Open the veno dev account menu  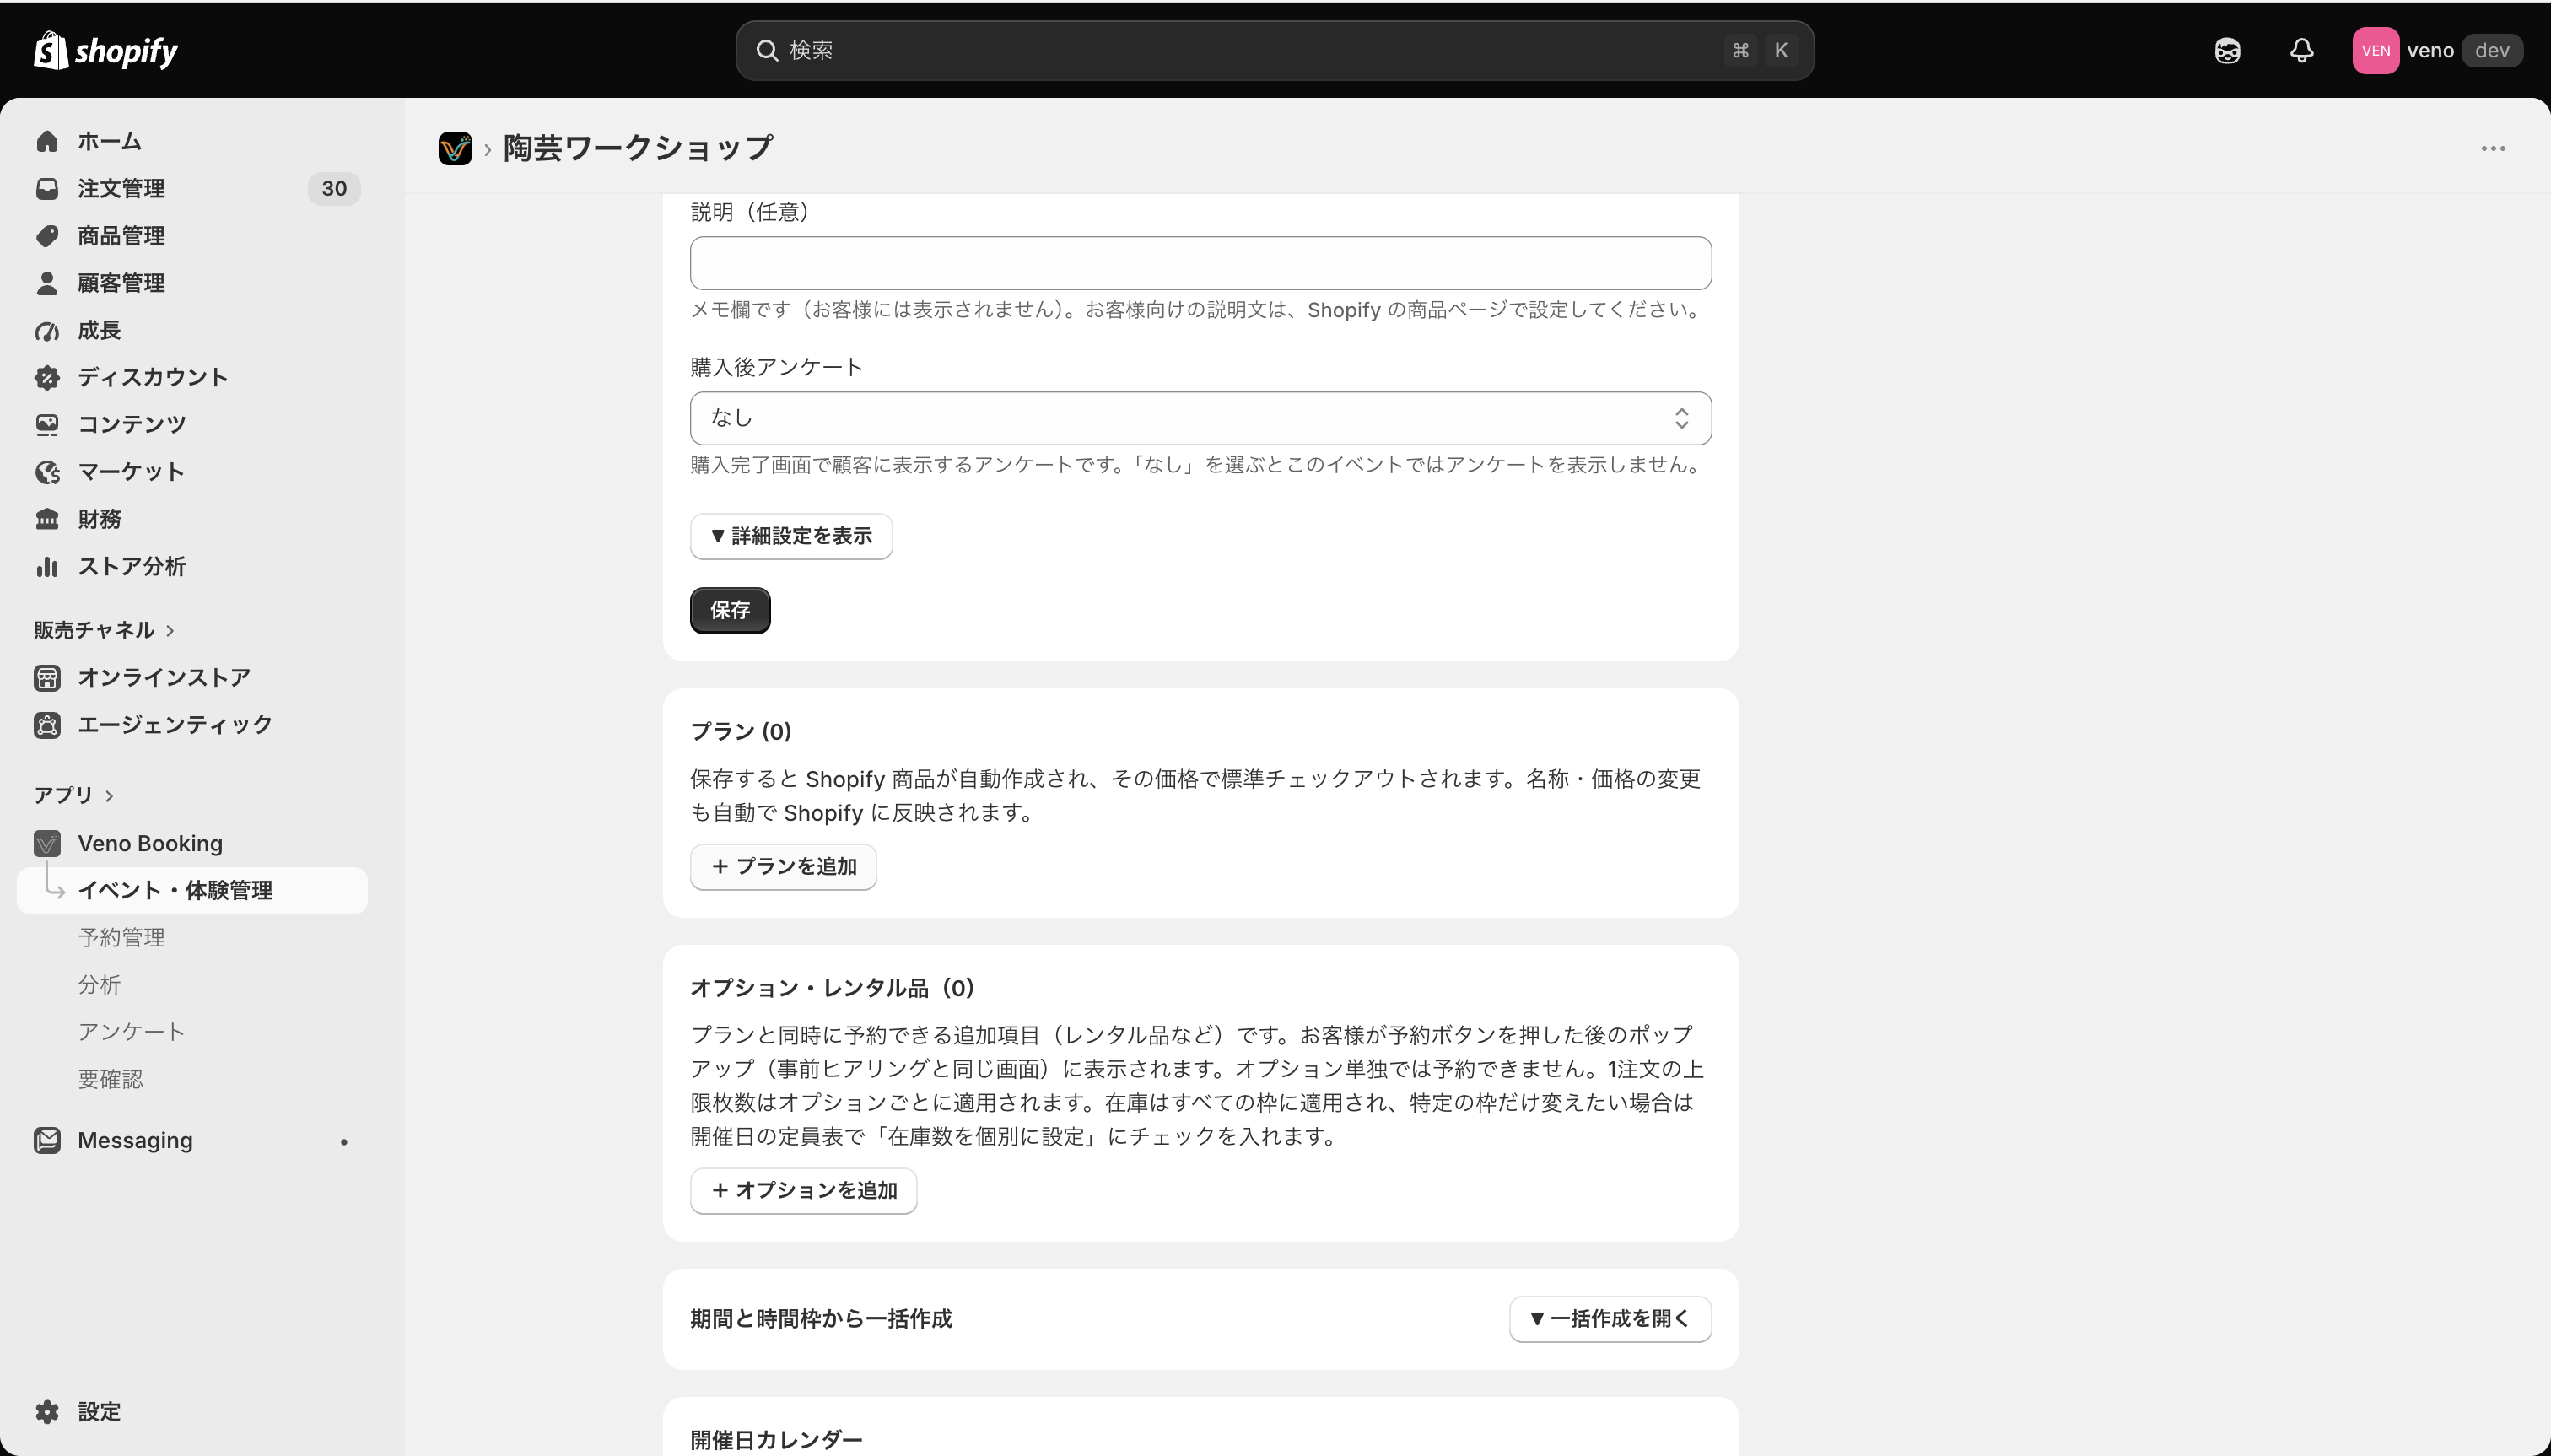pos(2437,50)
